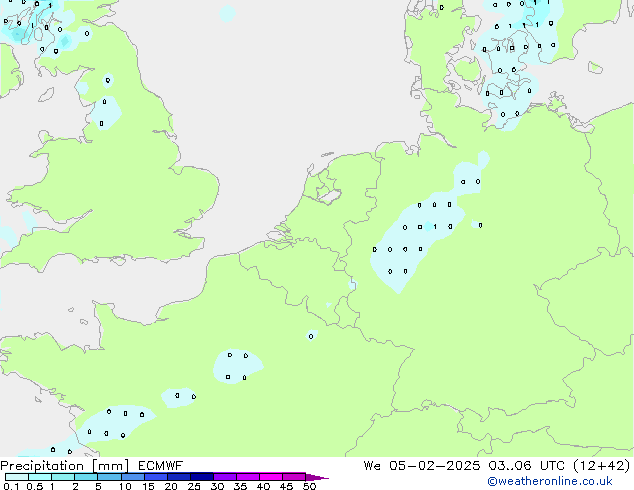This screenshot has height=490, width=634.
Task: Pick the 15–20 mm legend swatch
Action: [156, 477]
